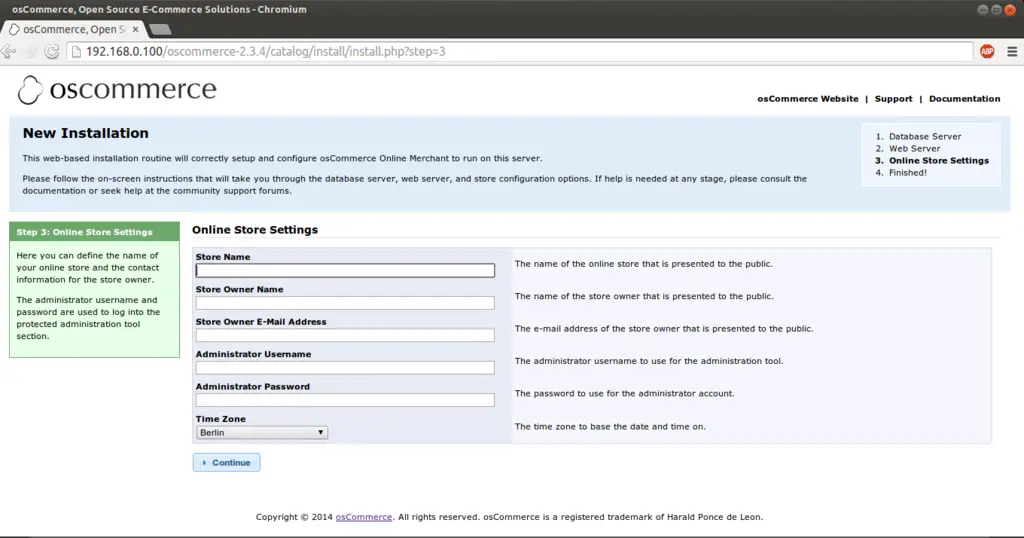Focus the Store Owner E-Mail Address field
Viewport: 1024px width, 538px height.
(345, 335)
